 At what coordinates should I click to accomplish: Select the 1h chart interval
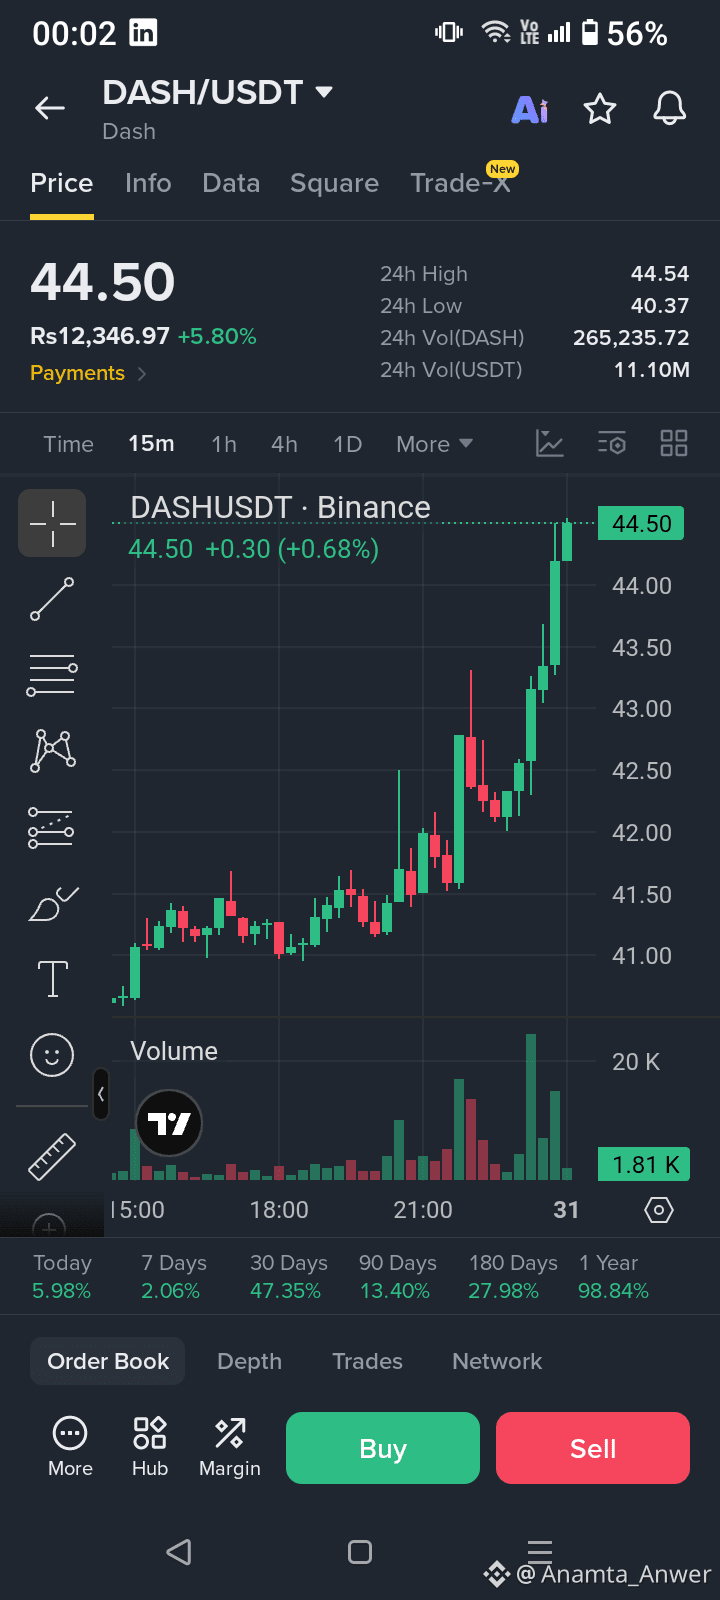(x=224, y=444)
